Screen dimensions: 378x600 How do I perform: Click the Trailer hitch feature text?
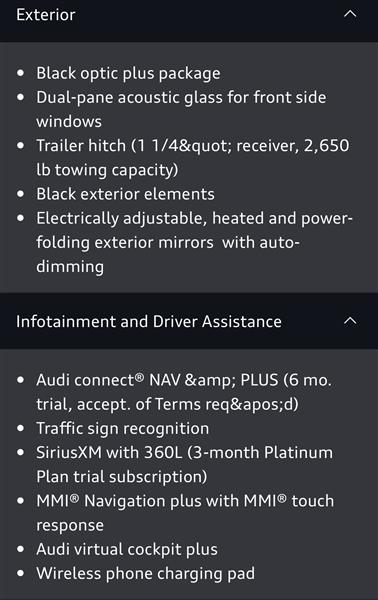coord(192,158)
